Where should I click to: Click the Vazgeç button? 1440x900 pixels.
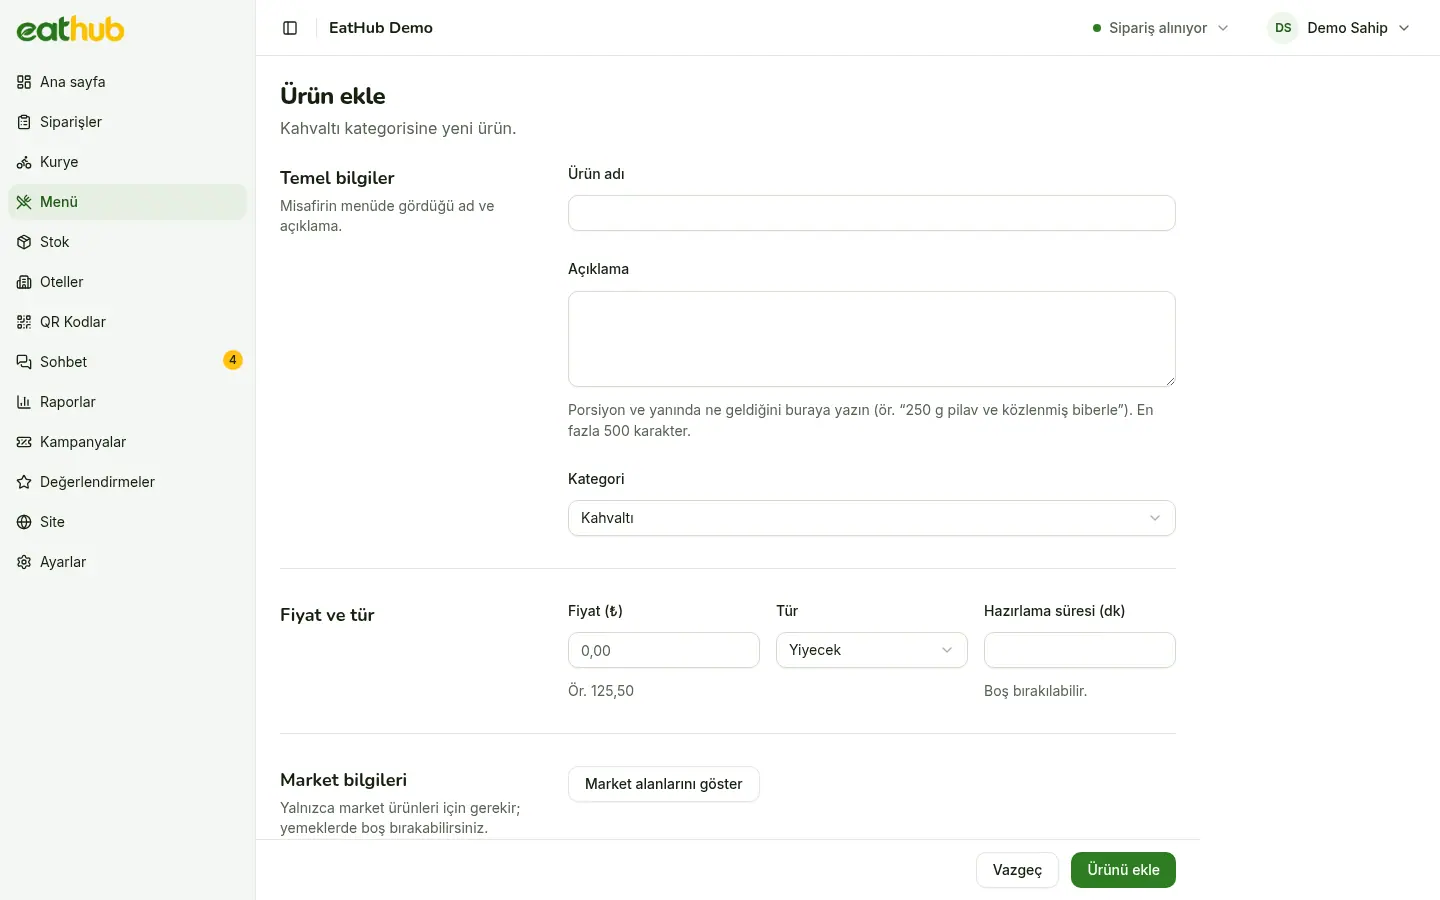(1017, 870)
